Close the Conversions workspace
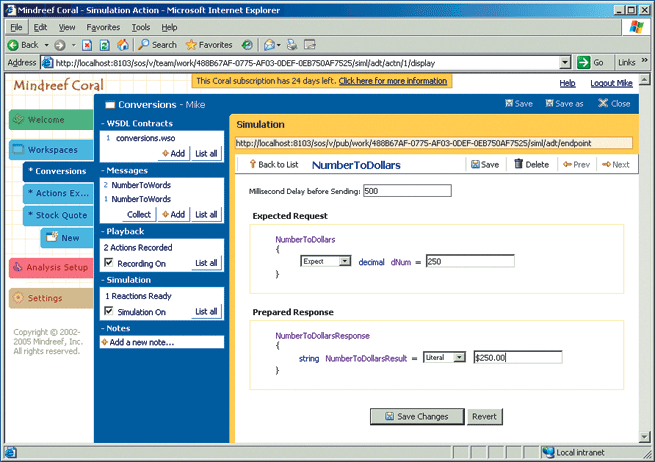This screenshot has width=655, height=462. (613, 103)
